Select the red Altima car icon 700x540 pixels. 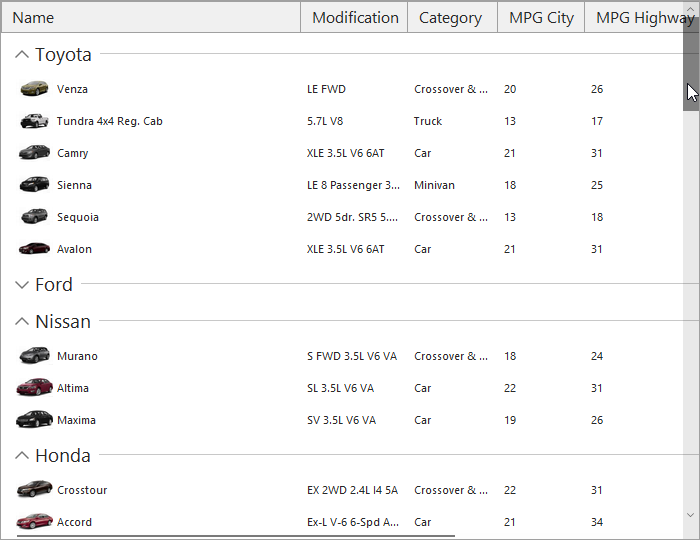[34, 387]
